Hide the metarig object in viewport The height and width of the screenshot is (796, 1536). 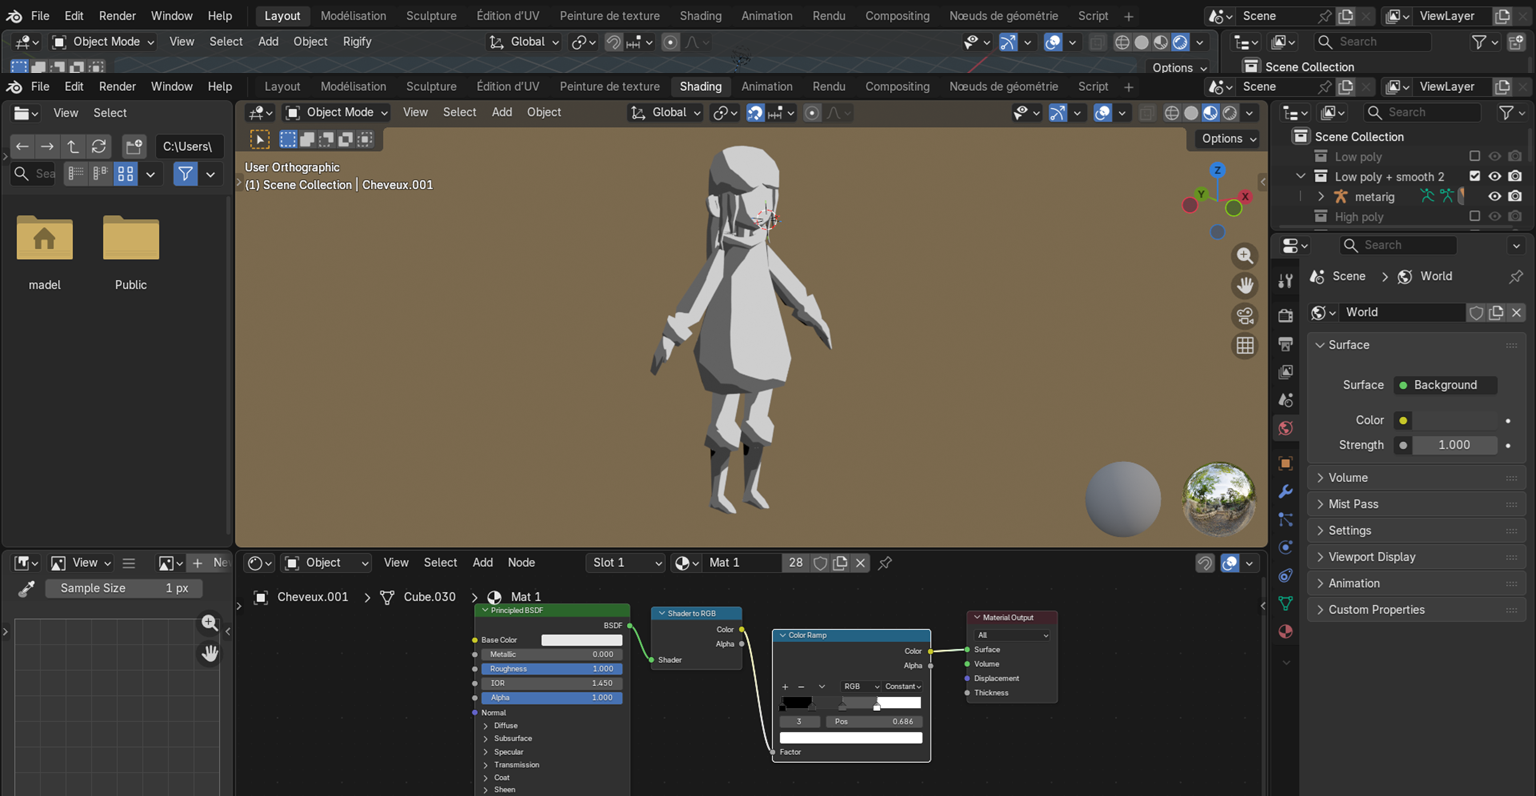1494,197
